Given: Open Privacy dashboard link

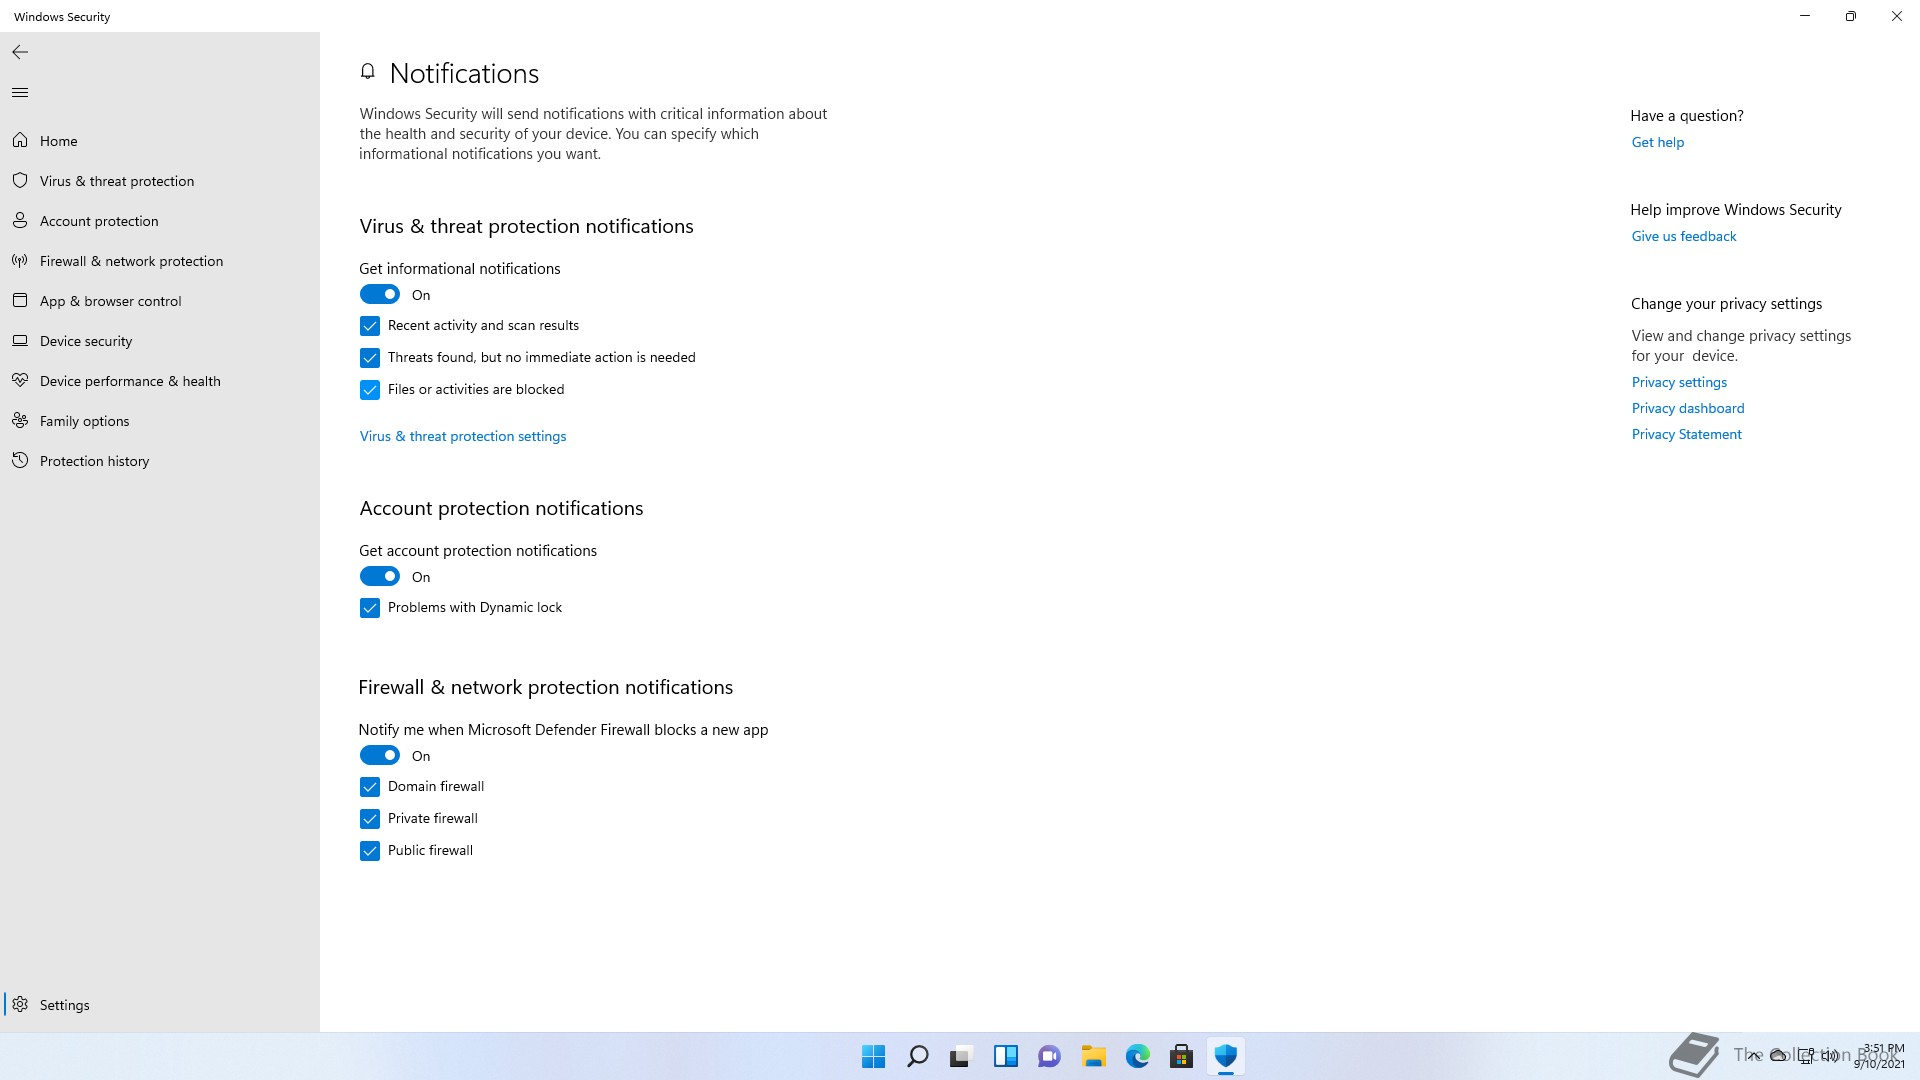Looking at the screenshot, I should click(1688, 408).
